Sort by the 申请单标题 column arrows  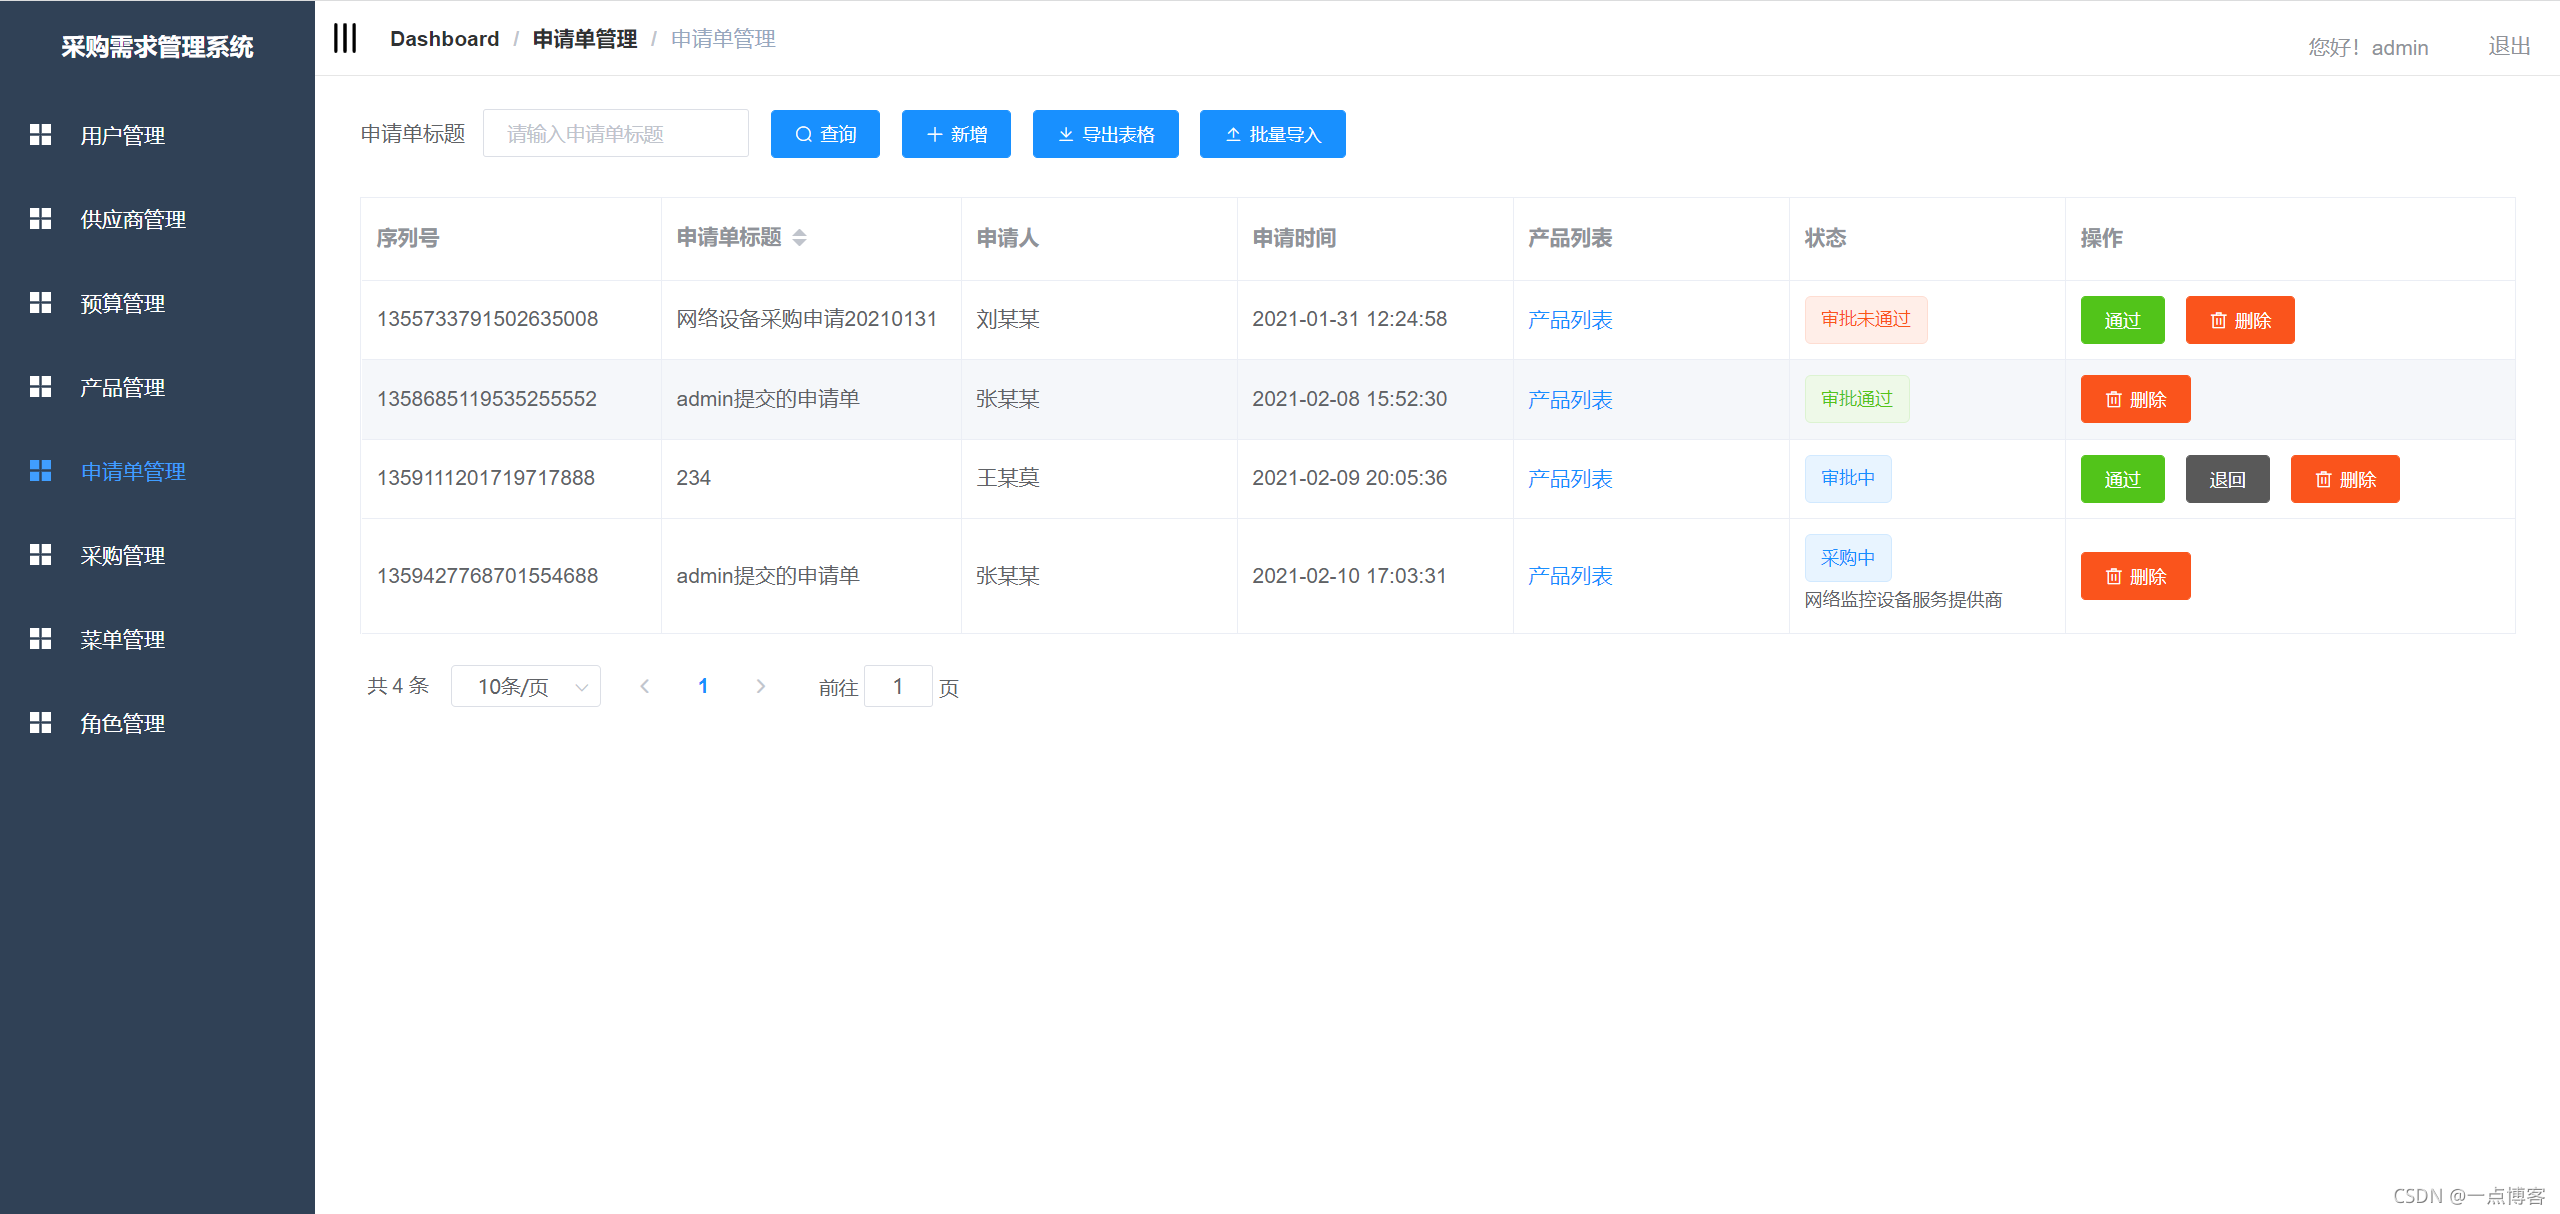tap(799, 238)
